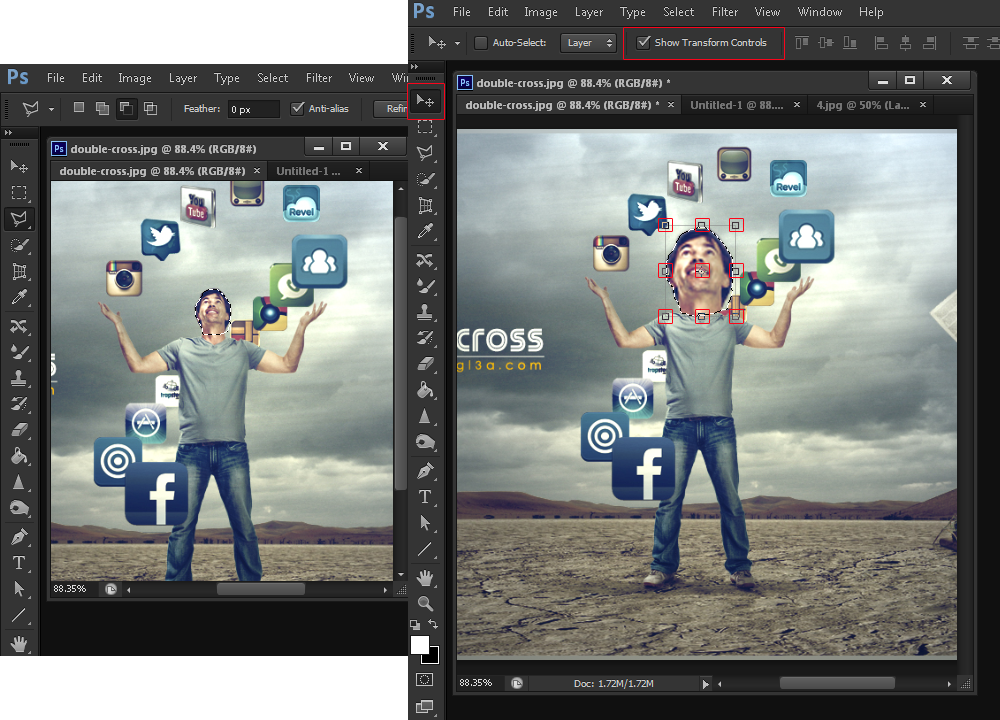Select Polygonal Lasso tool in left toolbox
Image resolution: width=1000 pixels, height=720 pixels.
(x=19, y=219)
